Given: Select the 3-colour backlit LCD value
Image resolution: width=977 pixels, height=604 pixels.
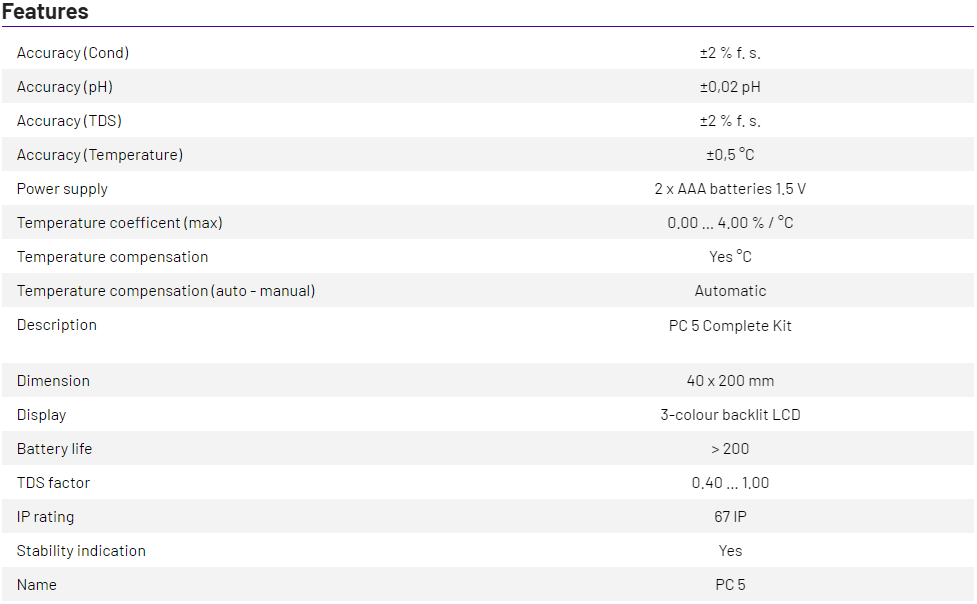Looking at the screenshot, I should point(730,415).
